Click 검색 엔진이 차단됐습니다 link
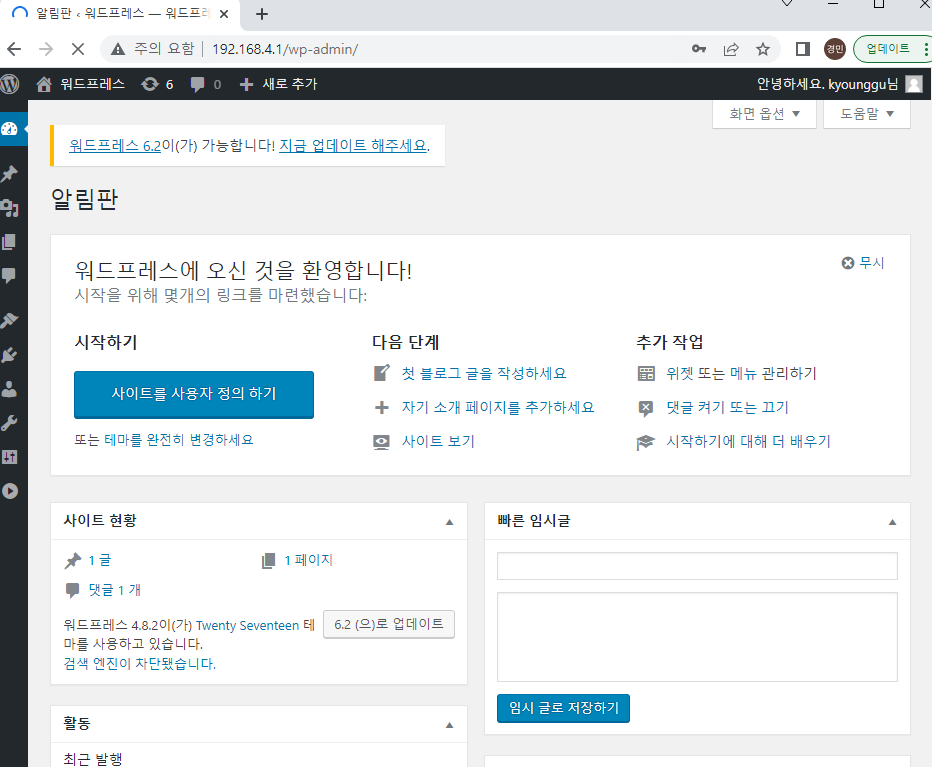Viewport: 932px width, 767px height. [140, 664]
